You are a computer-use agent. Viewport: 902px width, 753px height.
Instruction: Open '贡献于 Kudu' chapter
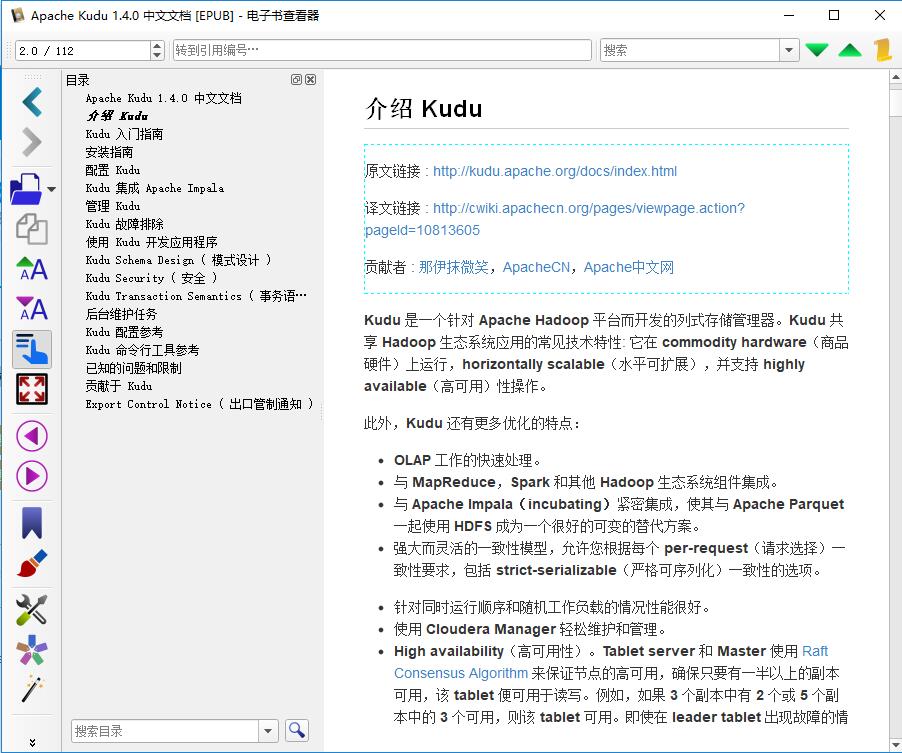[119, 385]
